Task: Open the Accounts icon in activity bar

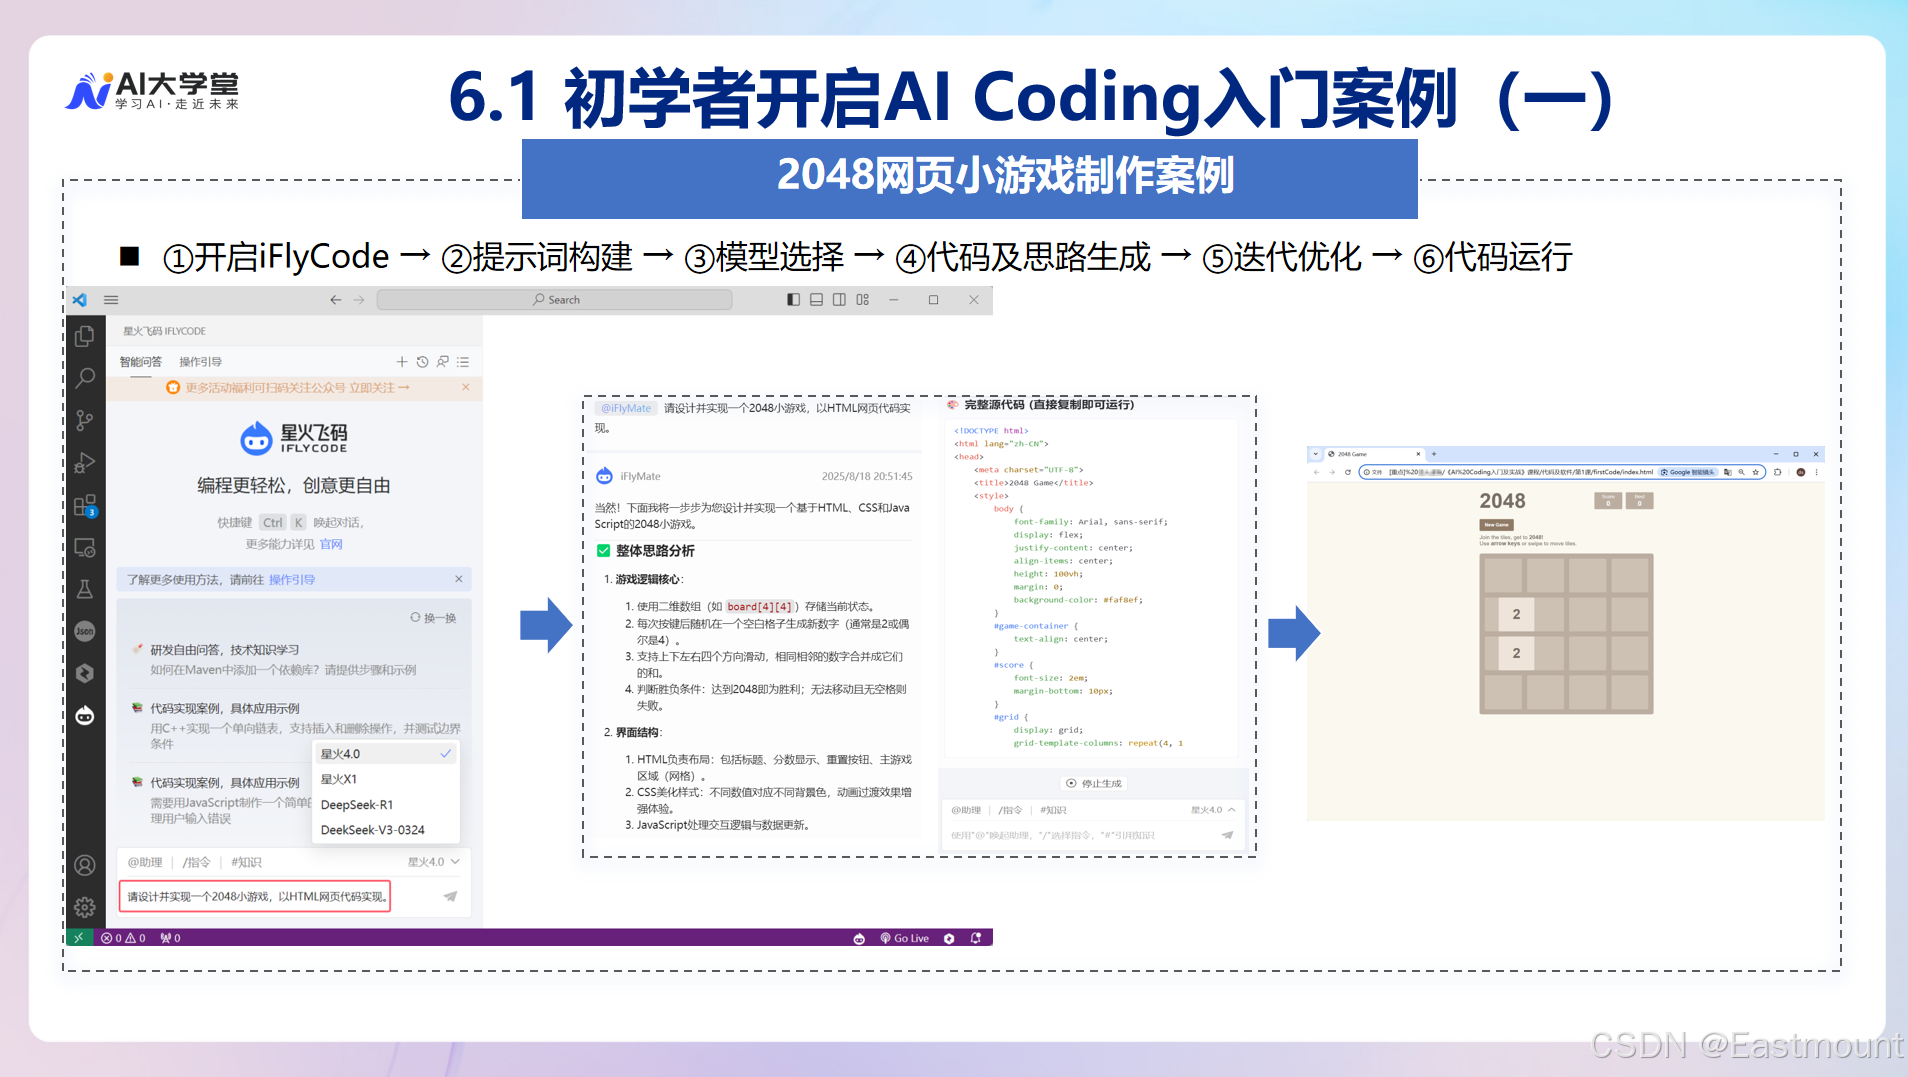Action: (85, 865)
